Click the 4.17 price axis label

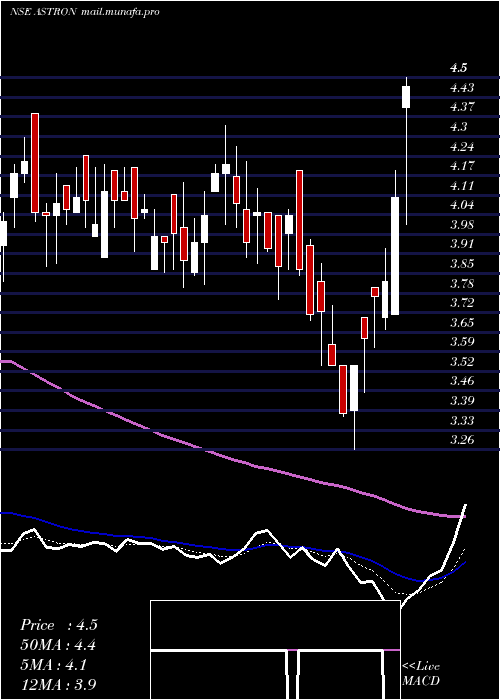point(462,166)
